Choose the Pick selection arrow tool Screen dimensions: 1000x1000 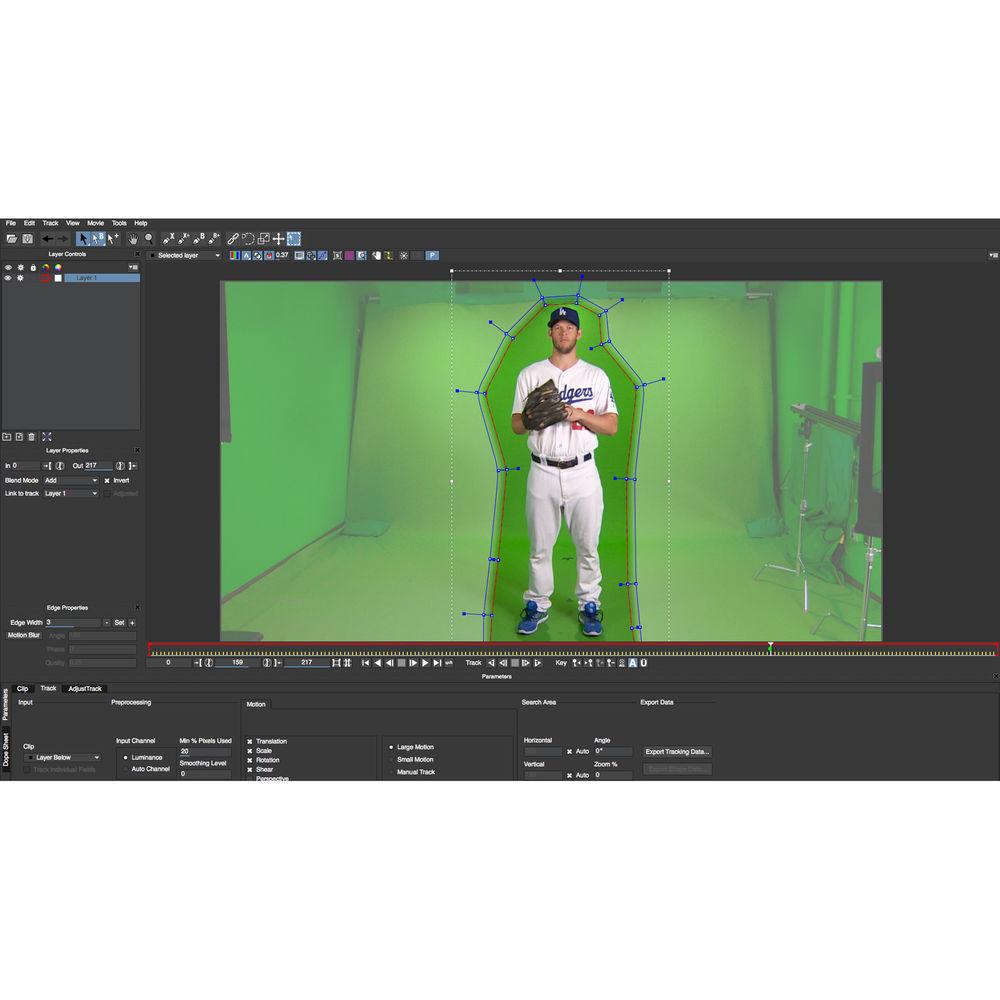(84, 239)
